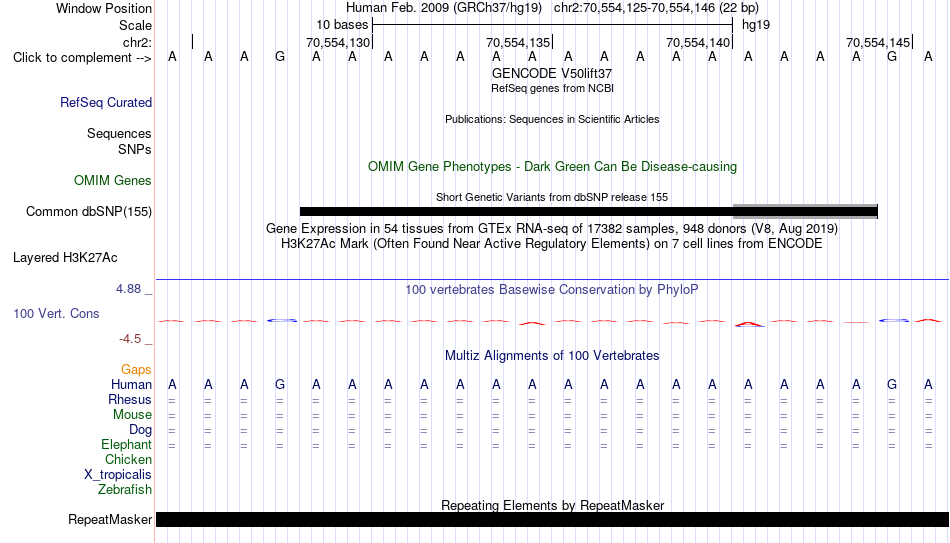The width and height of the screenshot is (950, 543).
Task: Click 'Repeating Elements by RepeatMasker' title
Action: point(552,505)
